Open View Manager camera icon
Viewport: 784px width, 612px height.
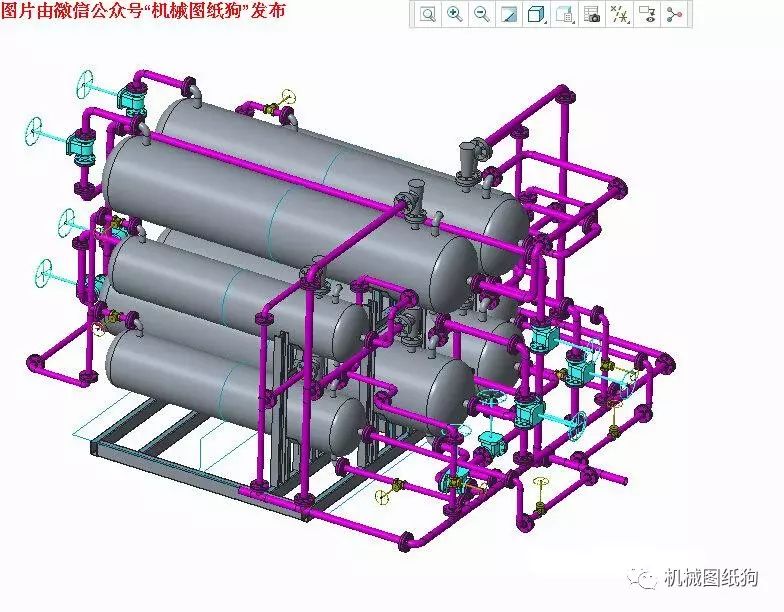(x=592, y=14)
